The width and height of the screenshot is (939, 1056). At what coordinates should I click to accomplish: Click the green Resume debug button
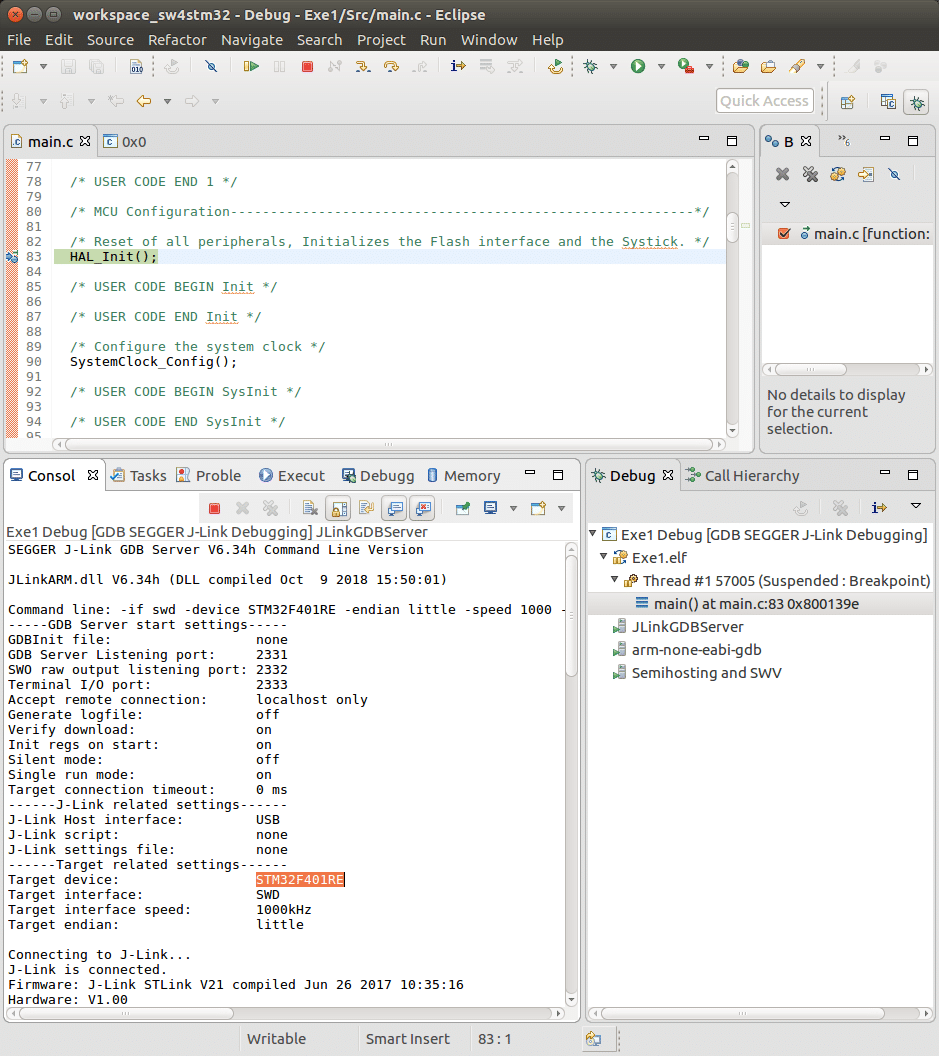pos(251,66)
